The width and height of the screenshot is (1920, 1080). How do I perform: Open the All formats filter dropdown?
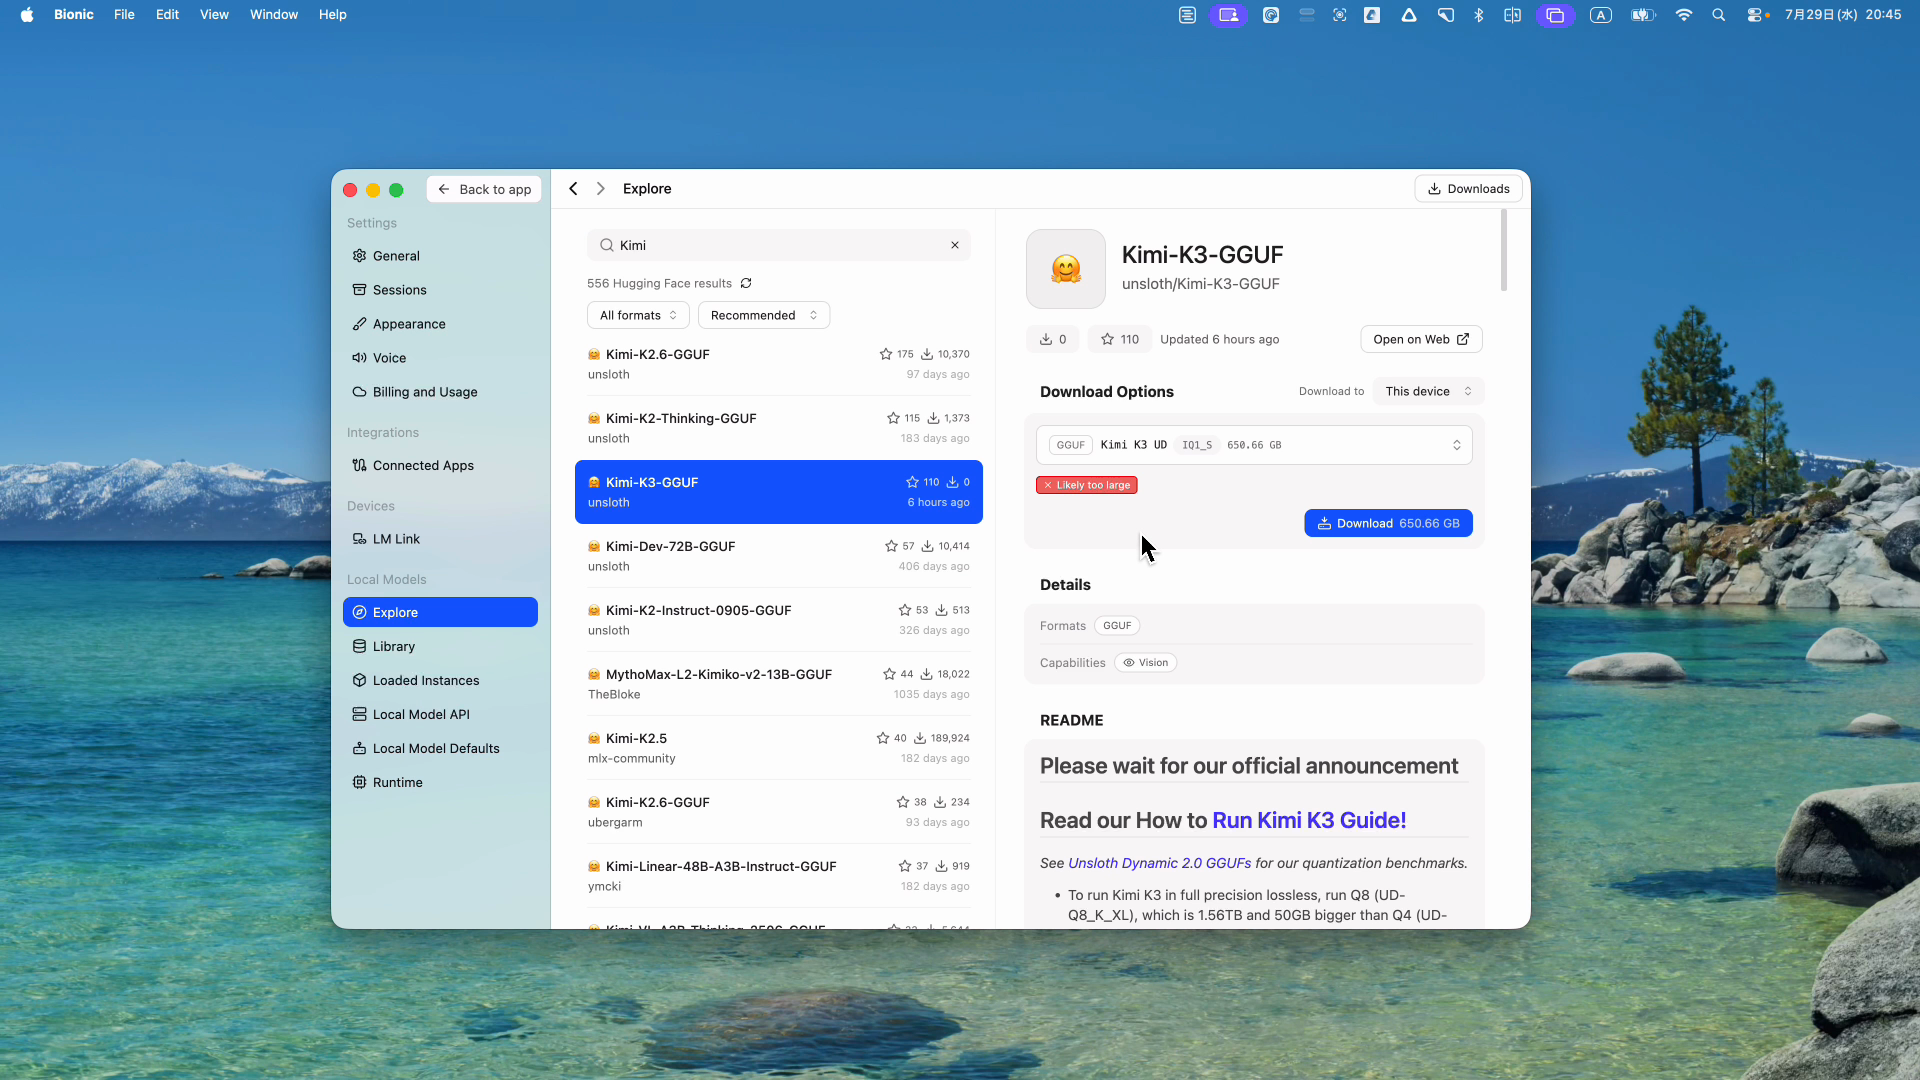638,315
